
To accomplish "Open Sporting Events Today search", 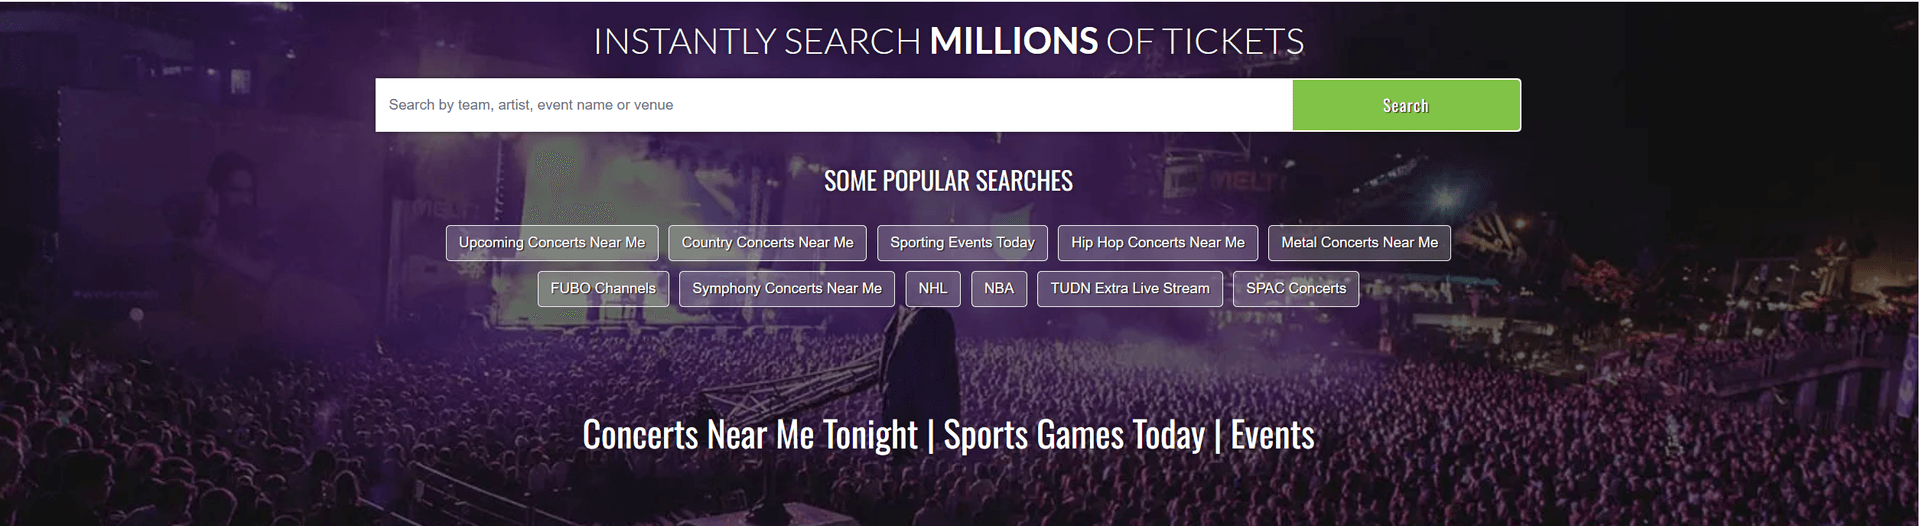I will click(962, 243).
